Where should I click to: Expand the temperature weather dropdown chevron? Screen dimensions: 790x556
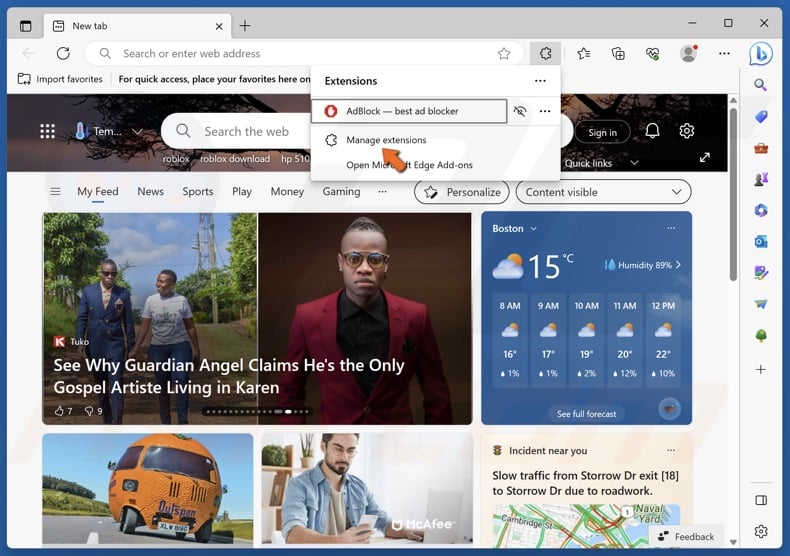coord(137,132)
